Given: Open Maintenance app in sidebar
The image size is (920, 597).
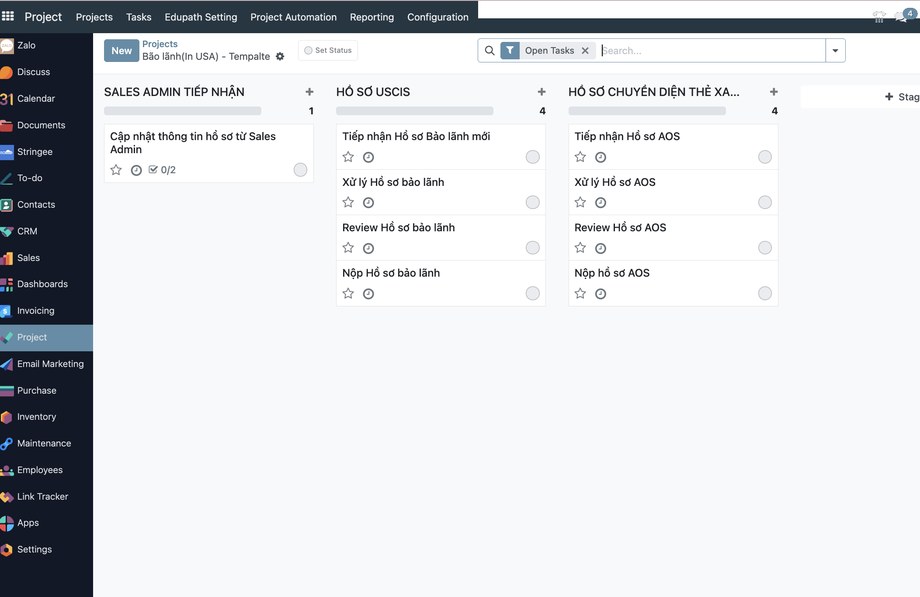Looking at the screenshot, I should tap(46, 443).
